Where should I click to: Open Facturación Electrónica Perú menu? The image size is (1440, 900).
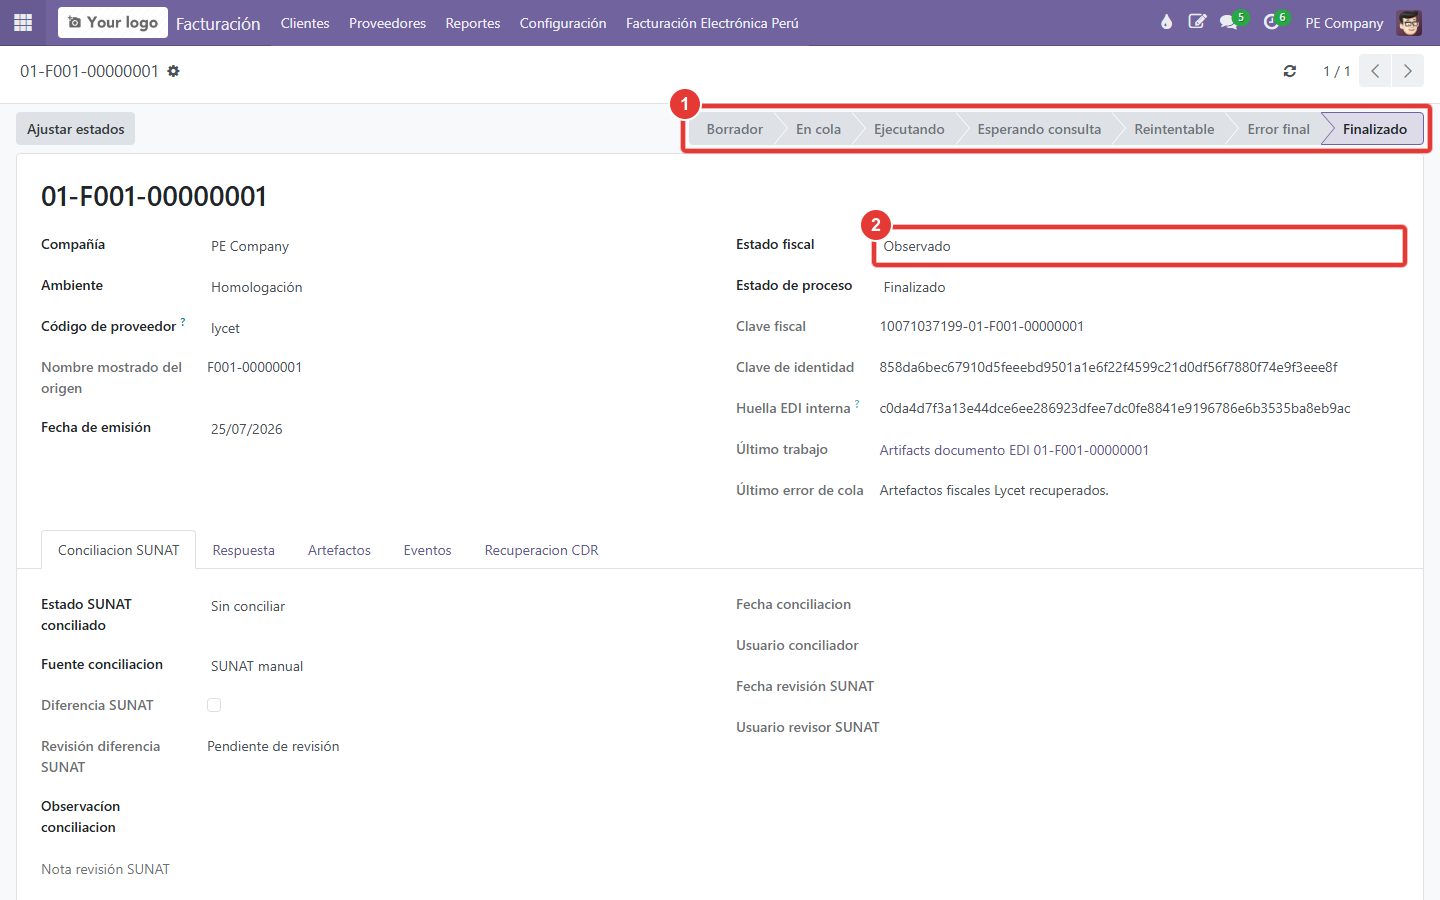[x=712, y=23]
